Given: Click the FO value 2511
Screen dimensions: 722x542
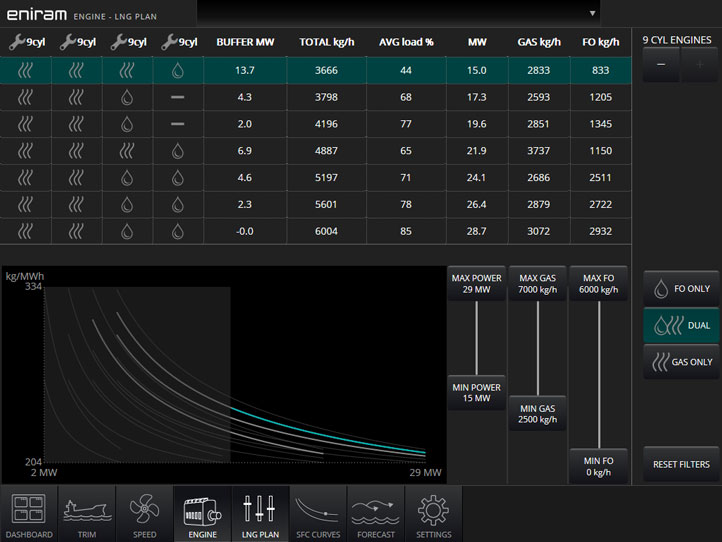Looking at the screenshot, I should pos(600,178).
